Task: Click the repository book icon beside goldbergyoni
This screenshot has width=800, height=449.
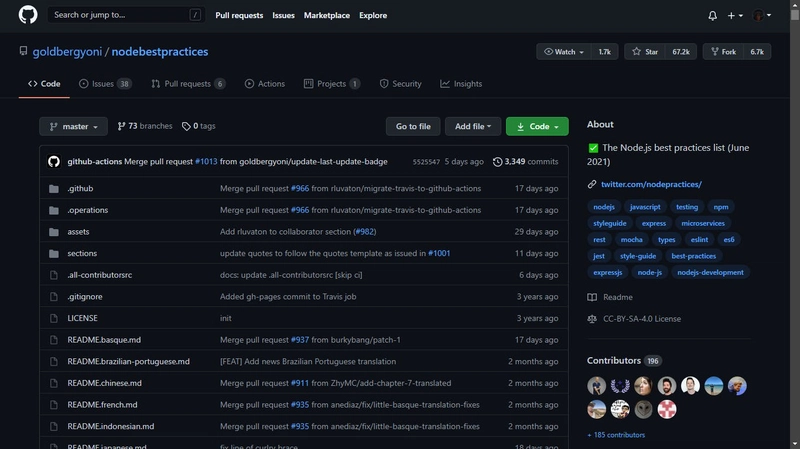Action: [23, 51]
